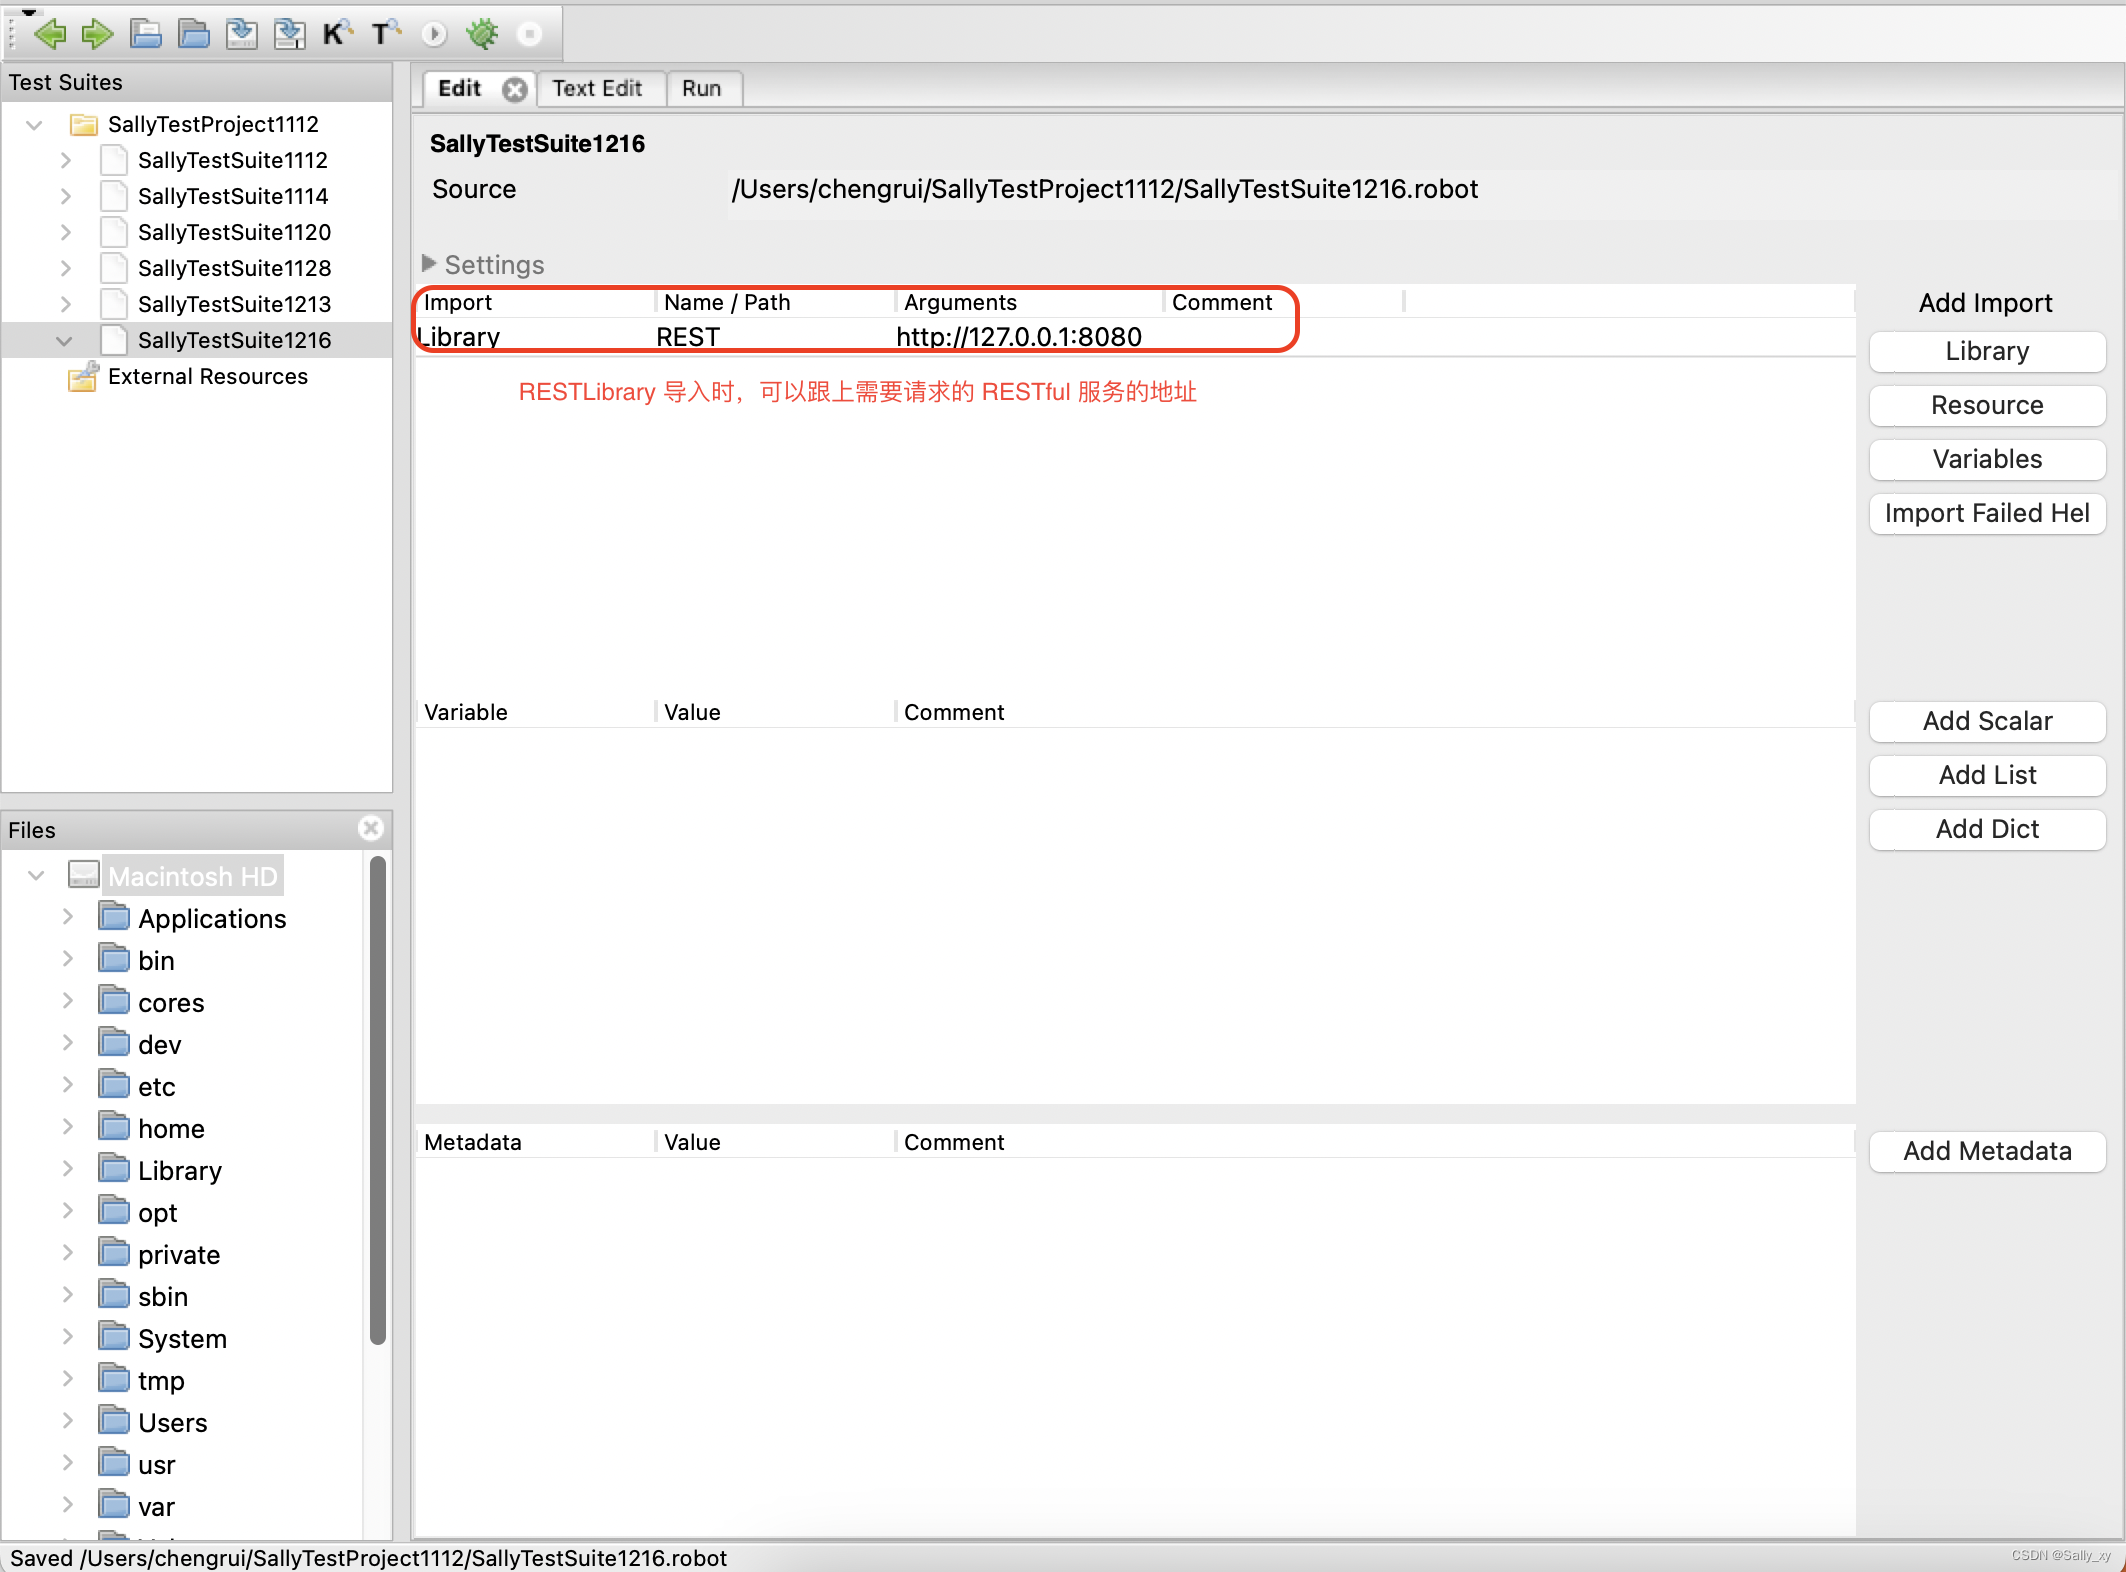Save all files icon

click(x=290, y=34)
